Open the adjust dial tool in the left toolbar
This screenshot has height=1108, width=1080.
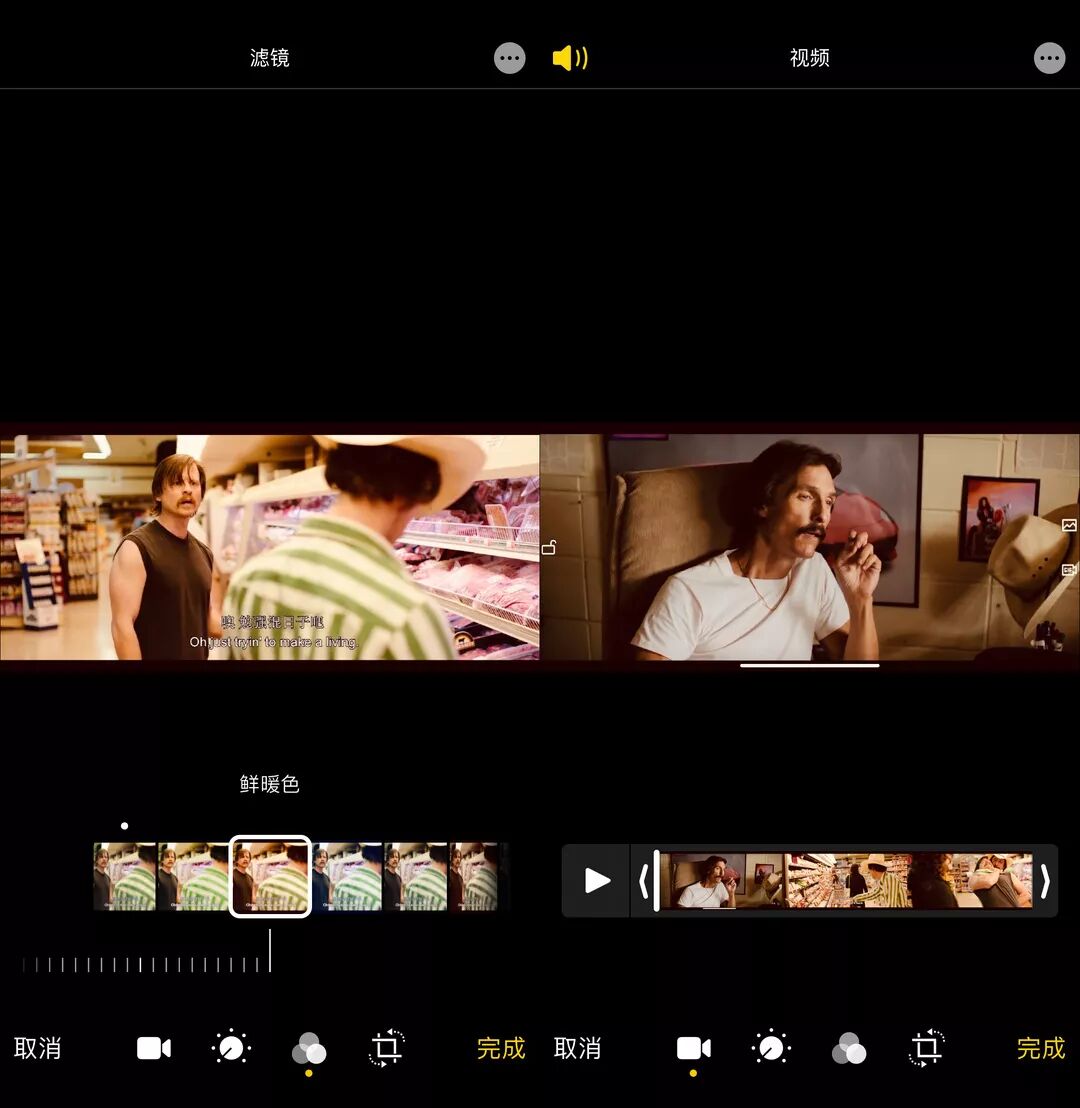[231, 1048]
